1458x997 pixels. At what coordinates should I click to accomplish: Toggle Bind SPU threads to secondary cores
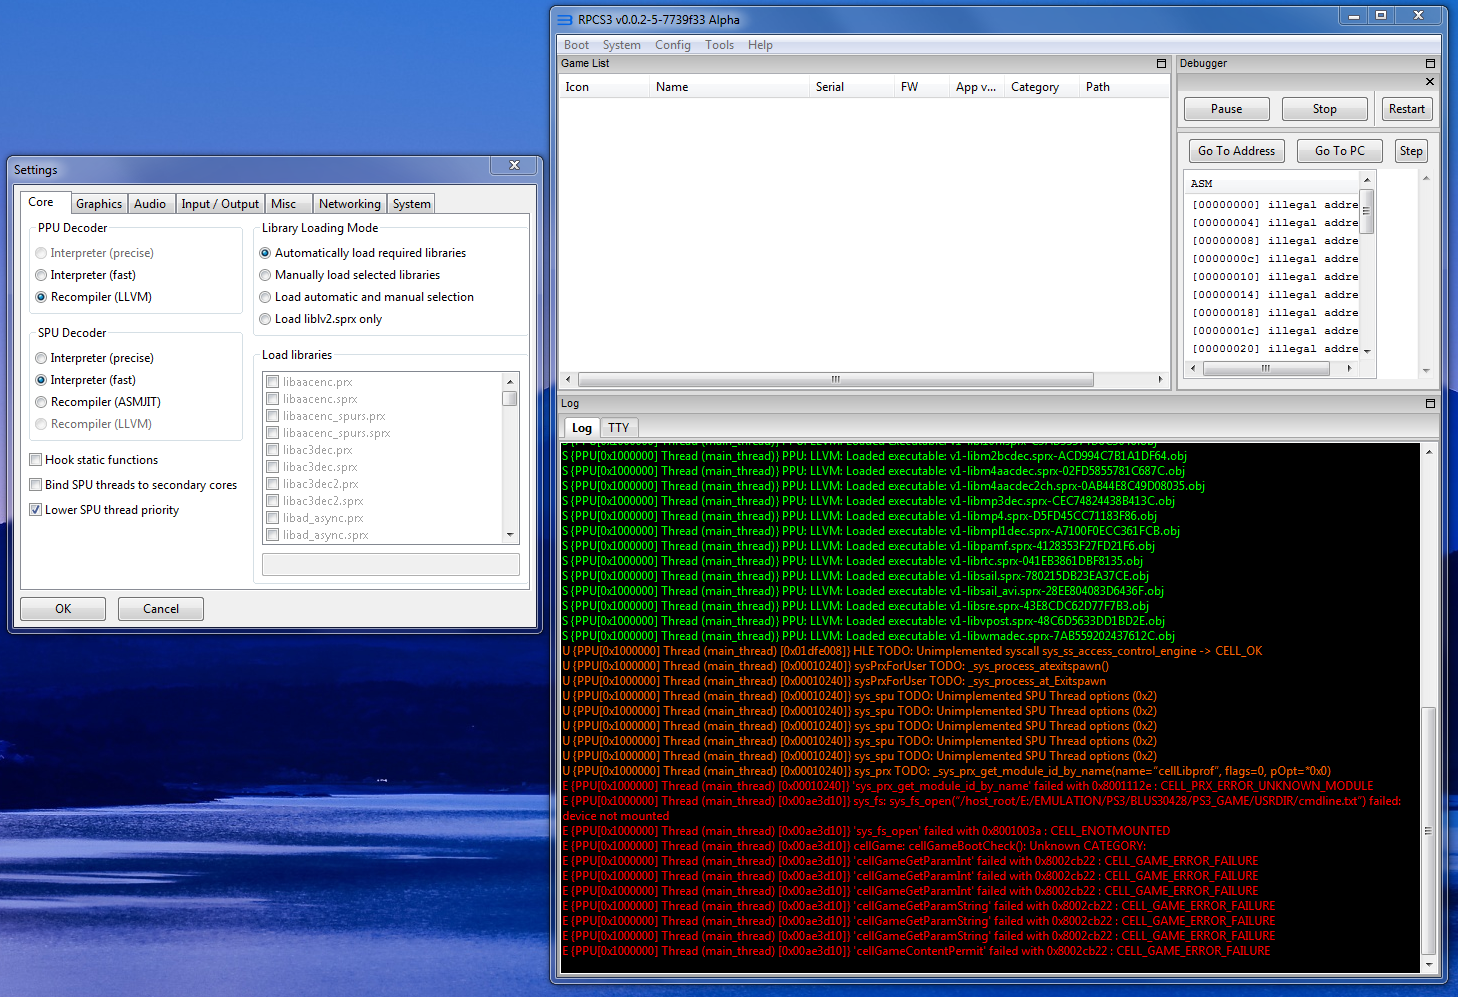[x=36, y=485]
